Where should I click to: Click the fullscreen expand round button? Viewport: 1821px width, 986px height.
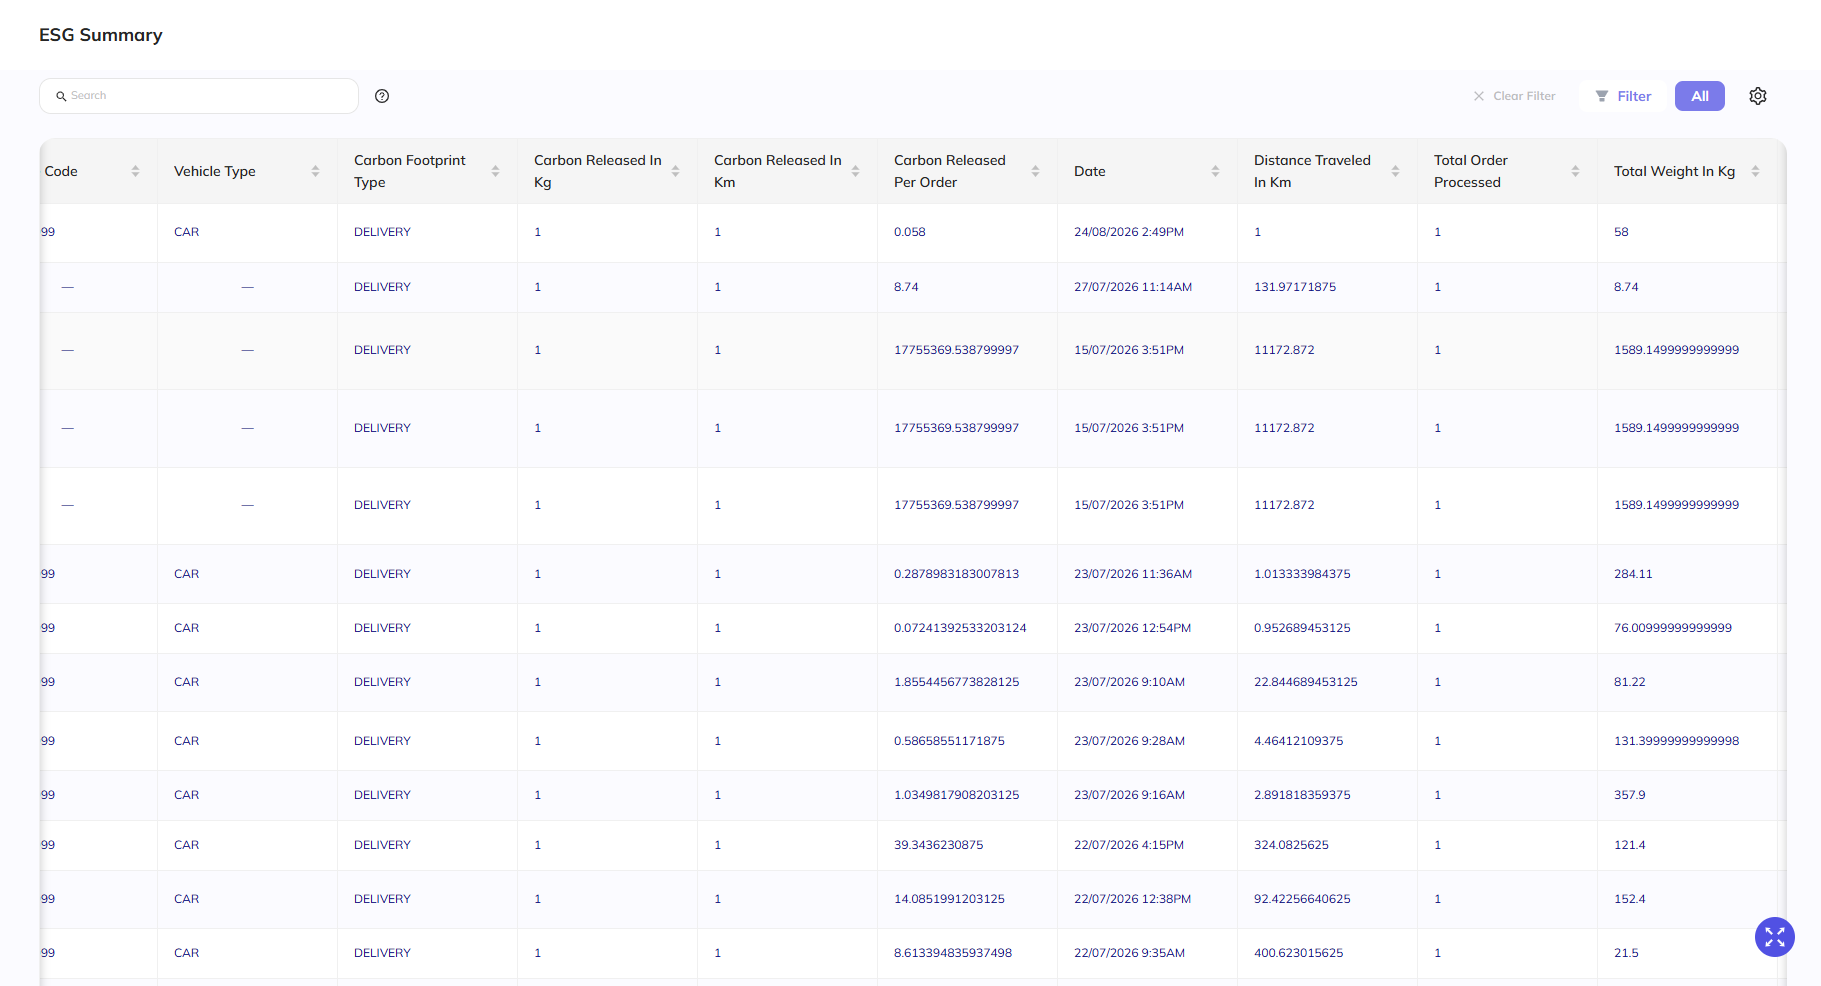pyautogui.click(x=1775, y=937)
